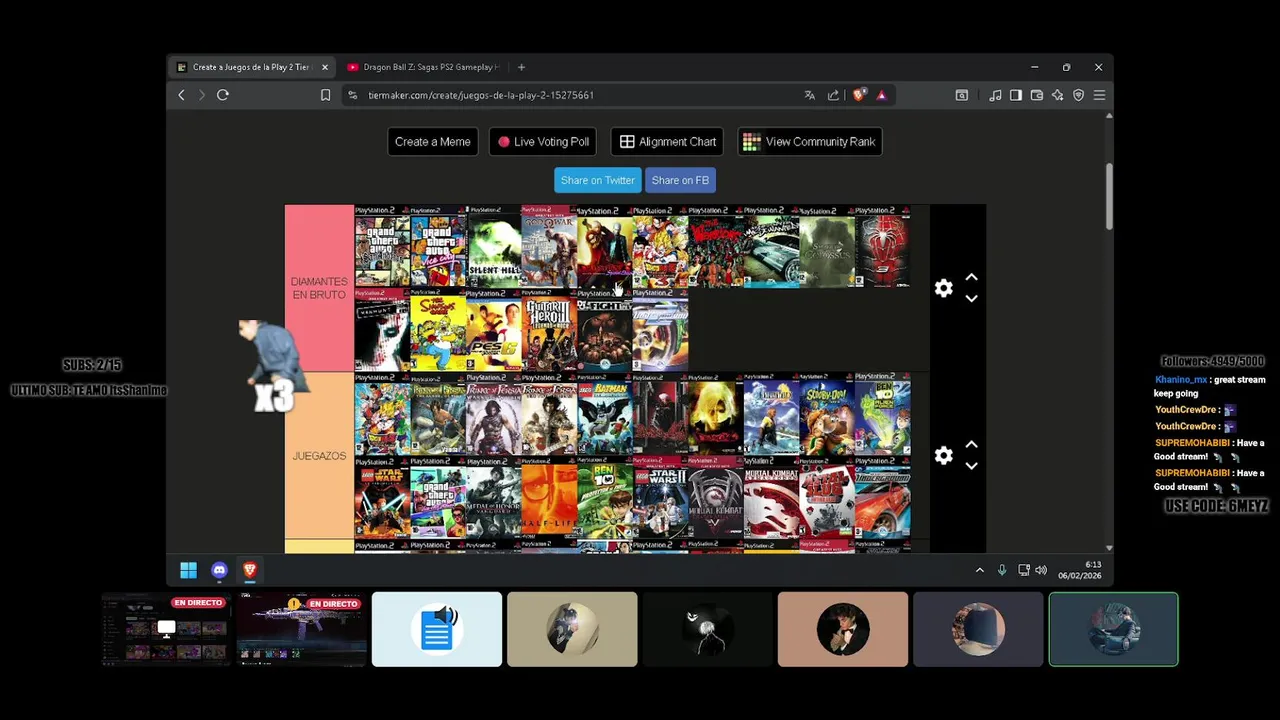Click the page vertical scrollbar thumb

pos(1109,195)
